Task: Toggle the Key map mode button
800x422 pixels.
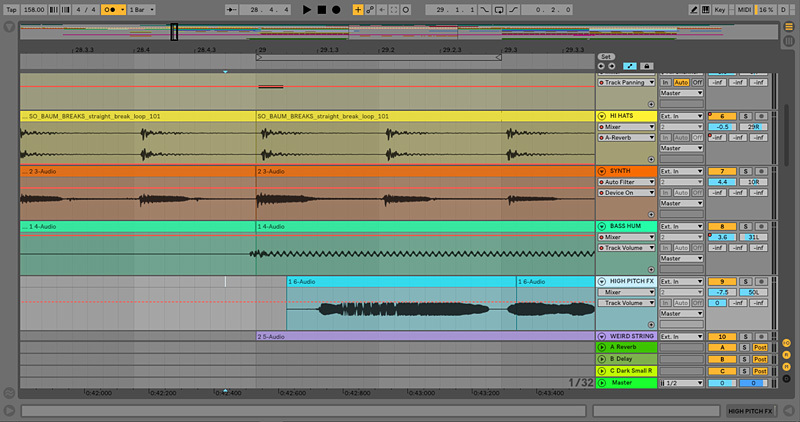Action: [720, 9]
